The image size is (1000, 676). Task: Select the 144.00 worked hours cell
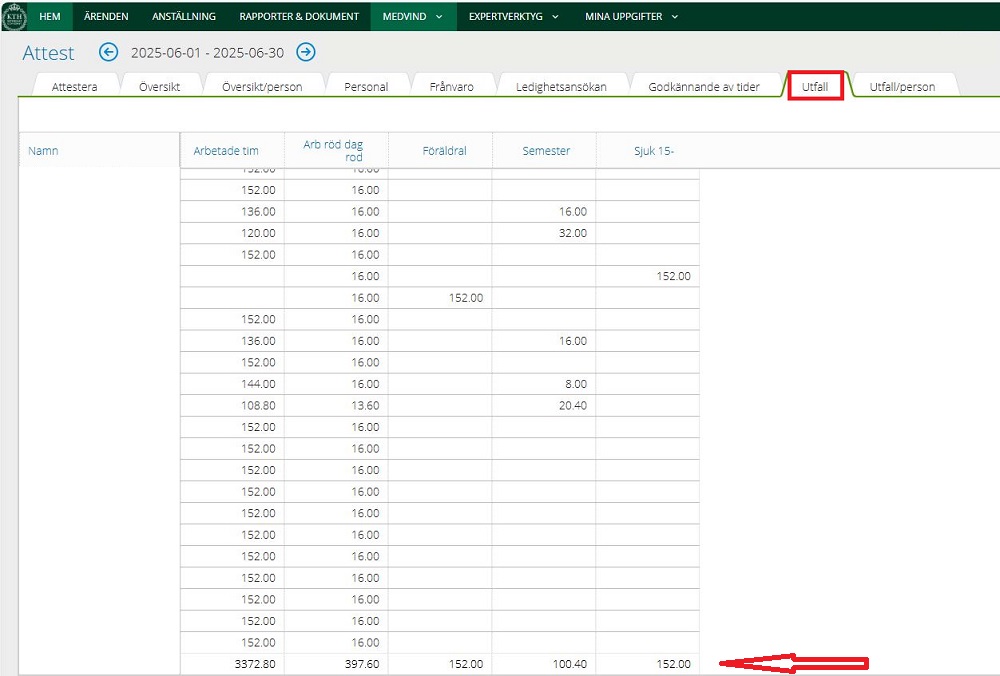pos(232,384)
